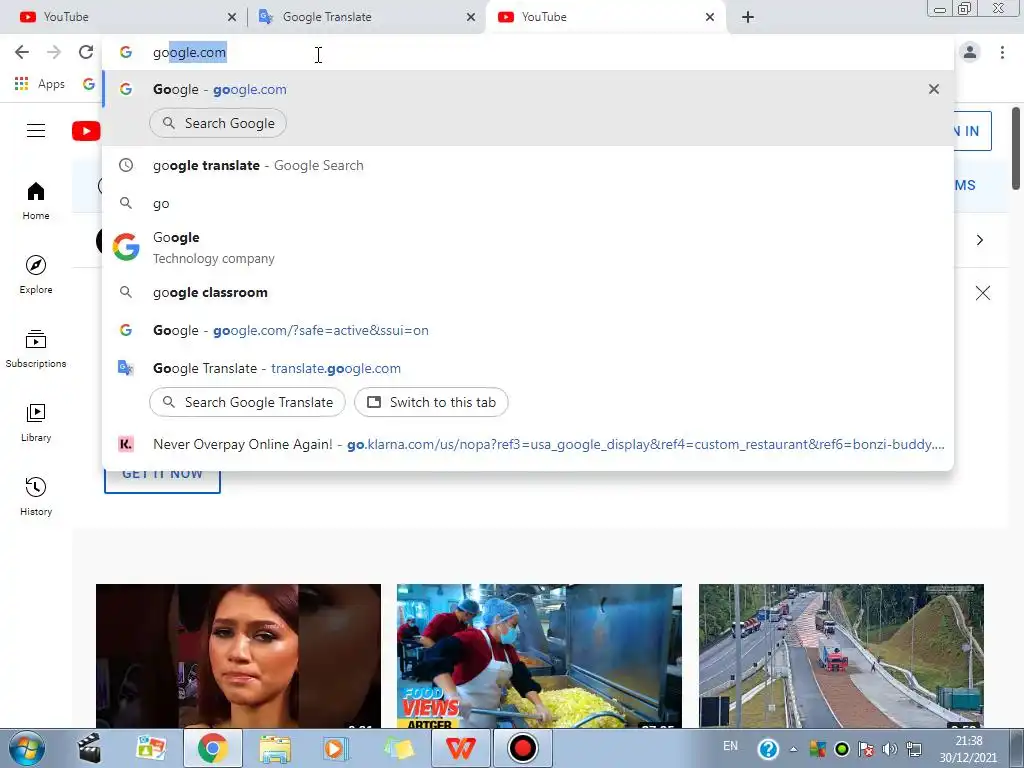This screenshot has width=1024, height=768.
Task: Open the crying woman video thumbnail
Action: point(238,656)
